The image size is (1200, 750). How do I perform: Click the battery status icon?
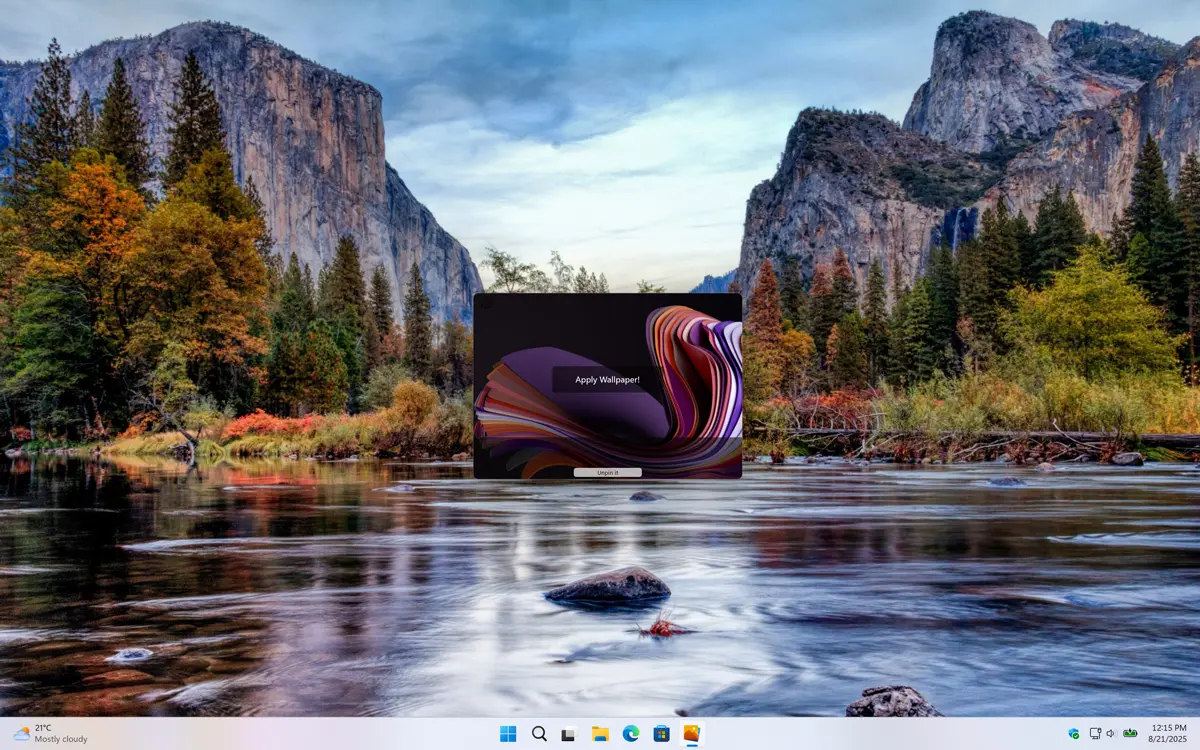(x=1130, y=734)
